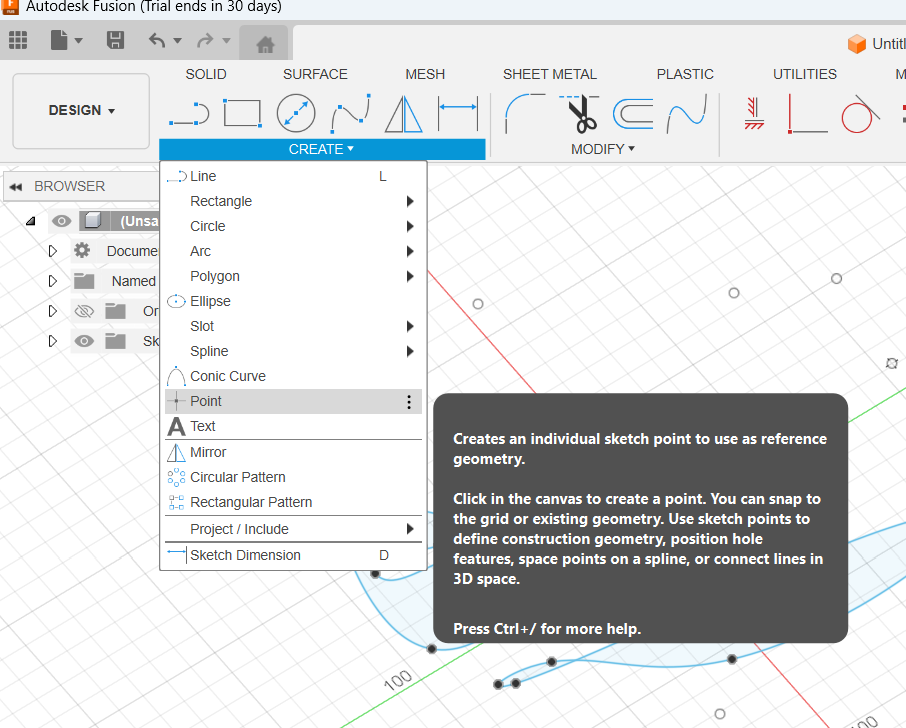This screenshot has width=906, height=728.
Task: Select the Rectangle tool in toolbar
Action: 243,113
